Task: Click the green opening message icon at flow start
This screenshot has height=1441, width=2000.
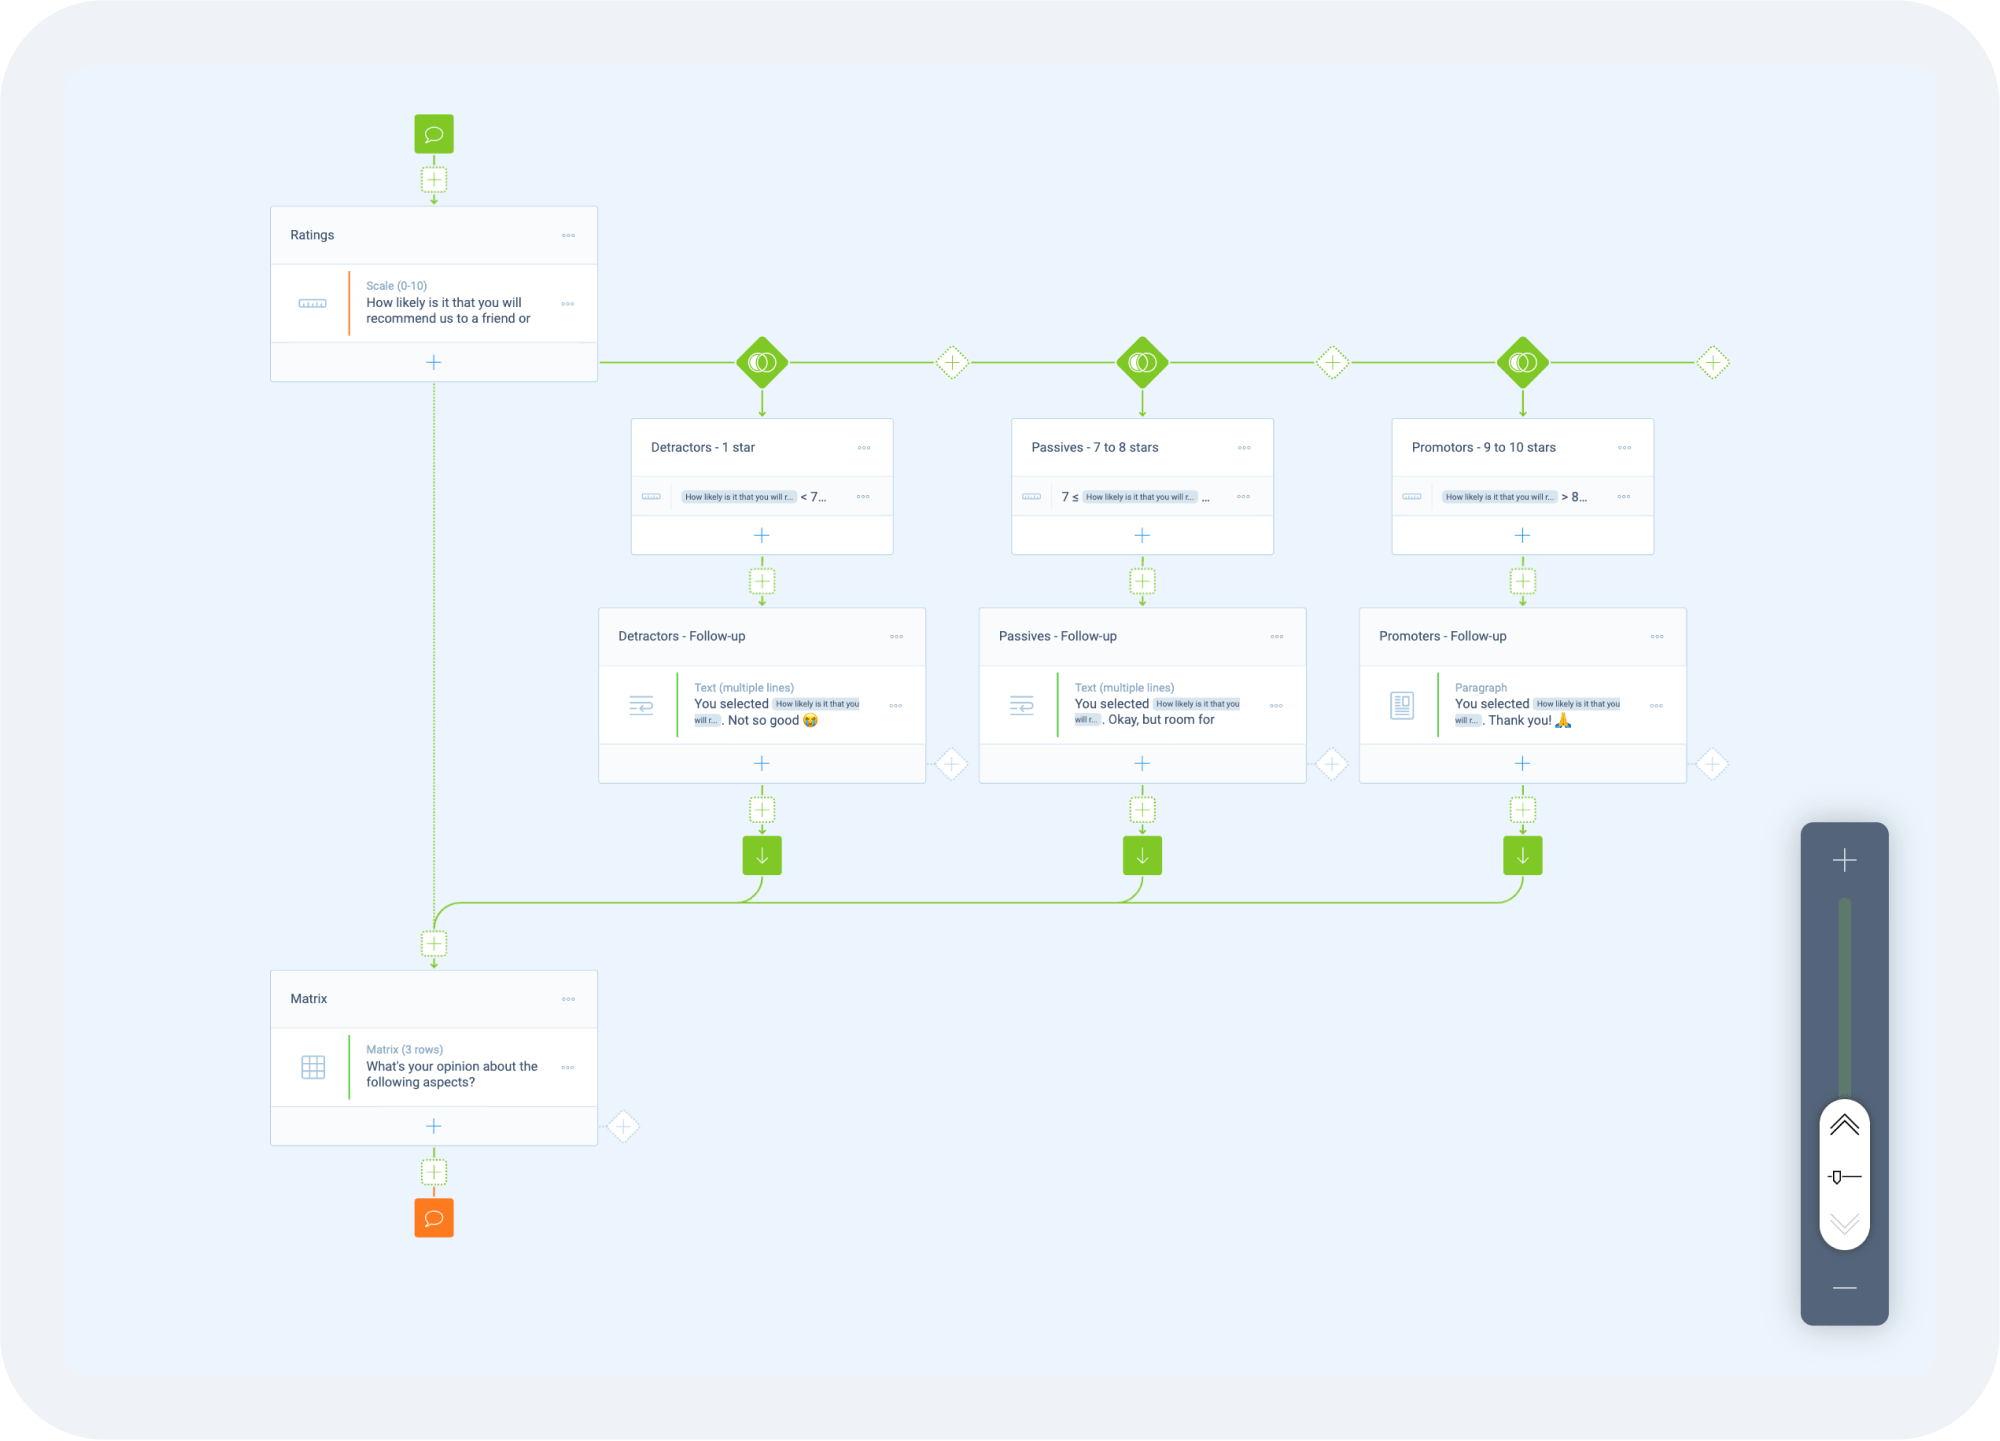Action: [x=433, y=133]
